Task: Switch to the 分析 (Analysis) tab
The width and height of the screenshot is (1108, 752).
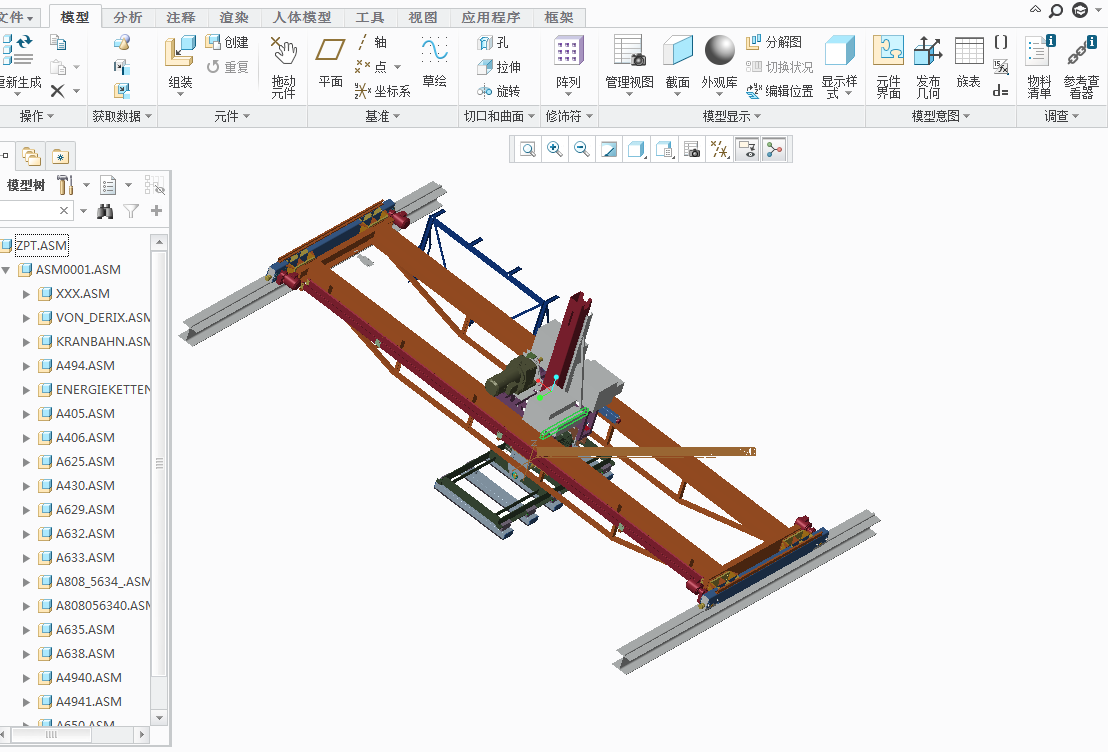Action: point(128,17)
